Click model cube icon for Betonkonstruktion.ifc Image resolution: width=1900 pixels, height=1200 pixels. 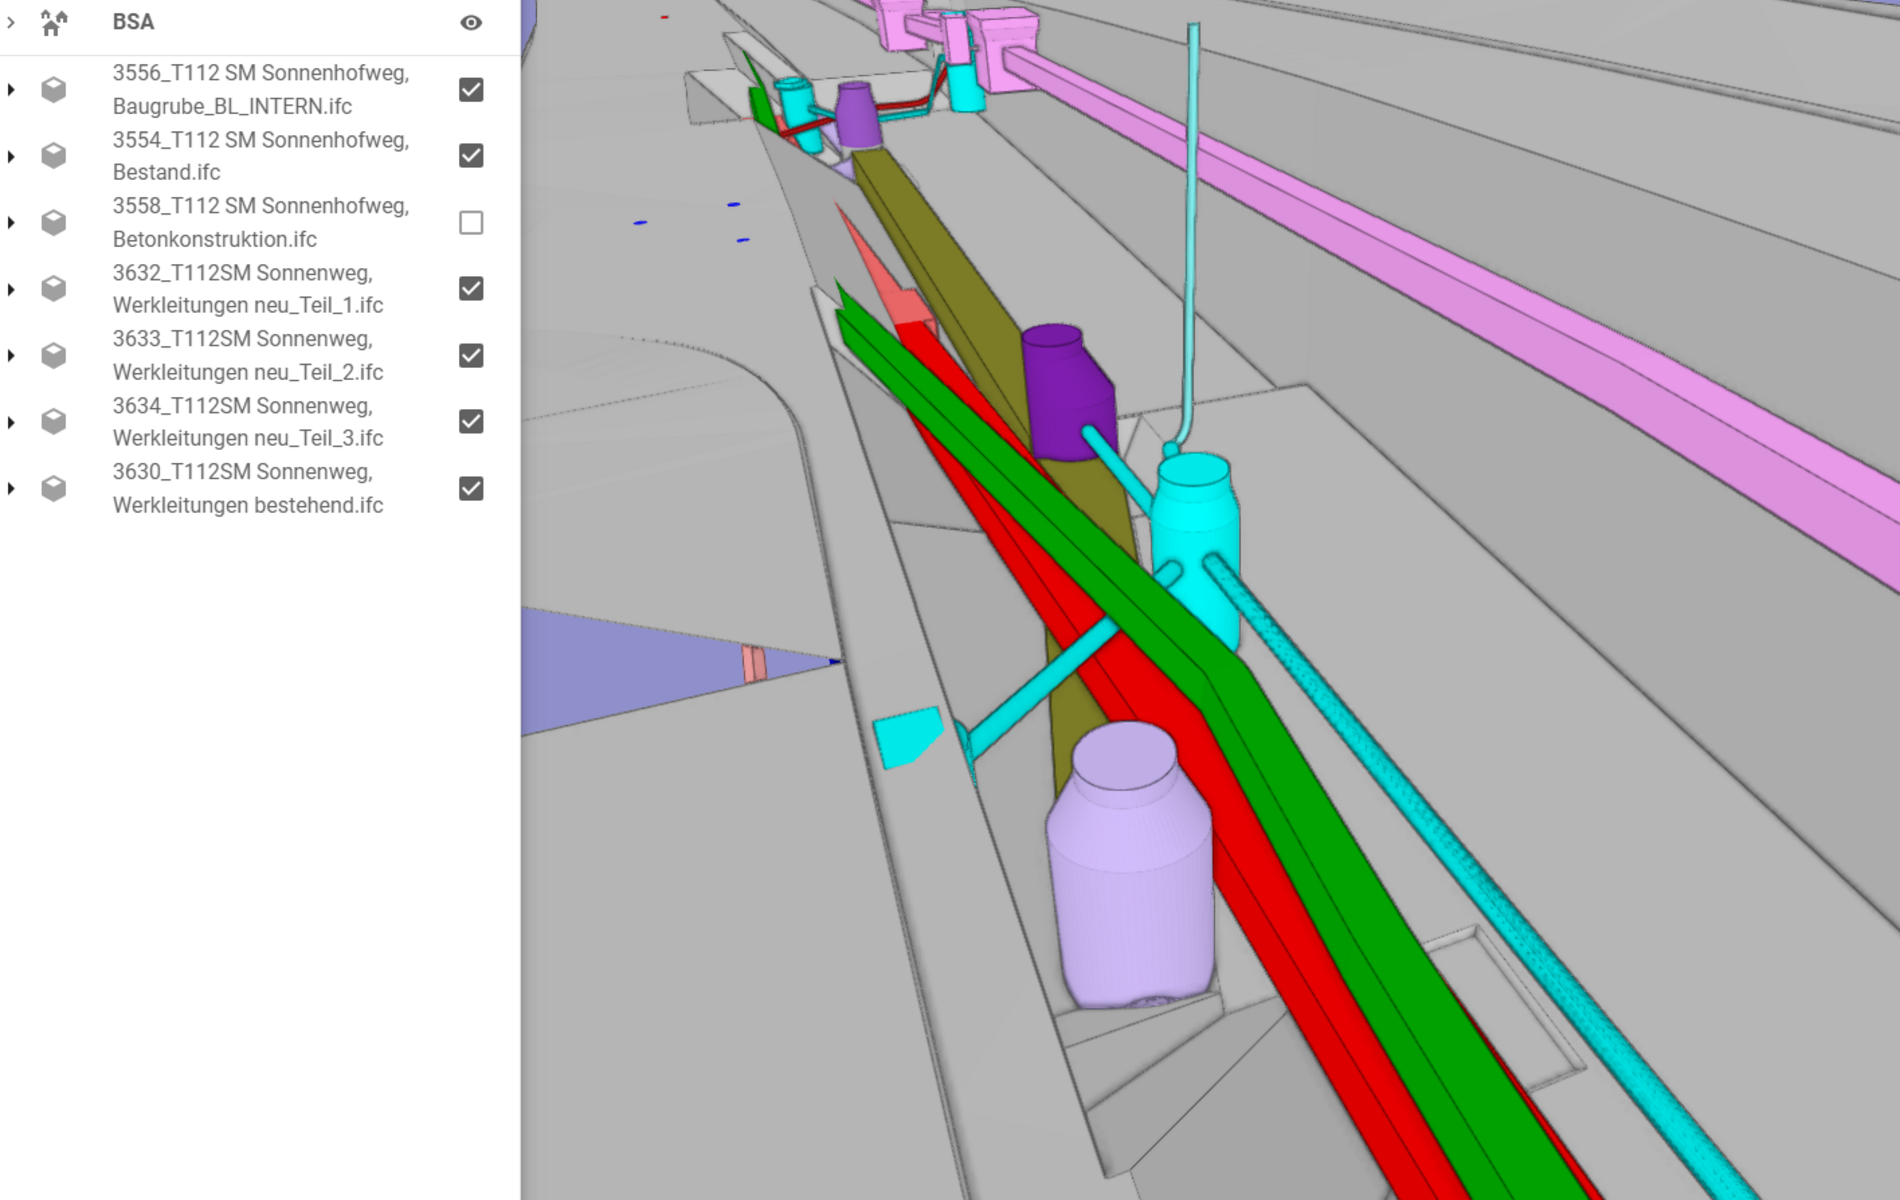(x=54, y=222)
